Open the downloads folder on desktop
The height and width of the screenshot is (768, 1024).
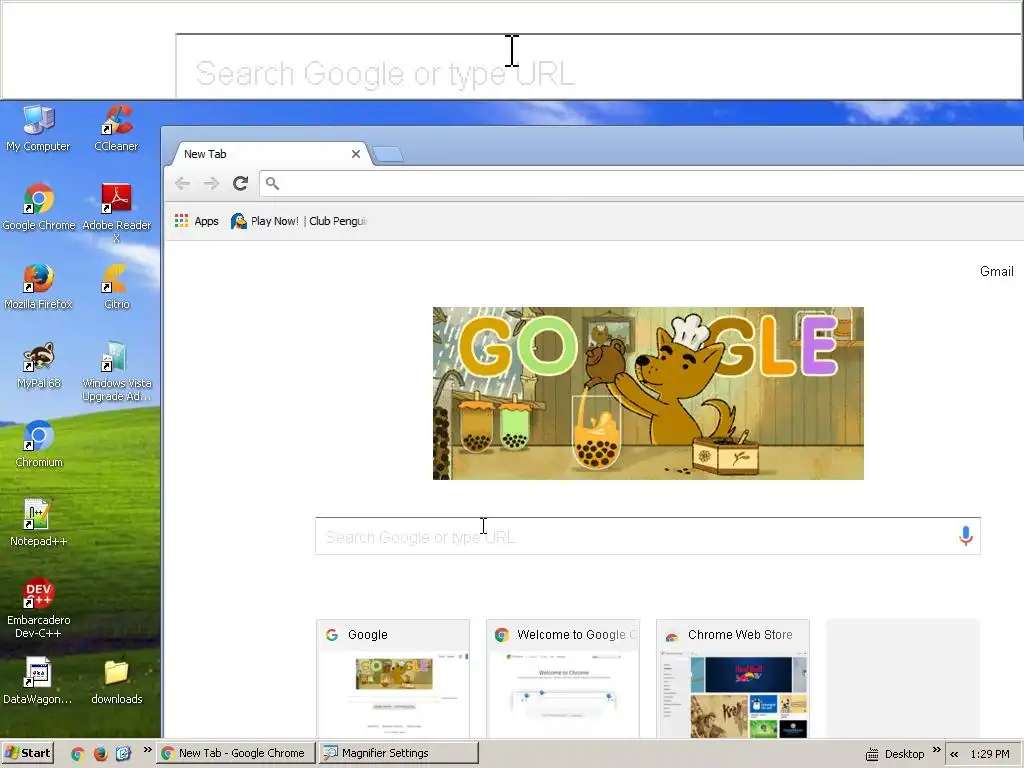(x=116, y=681)
